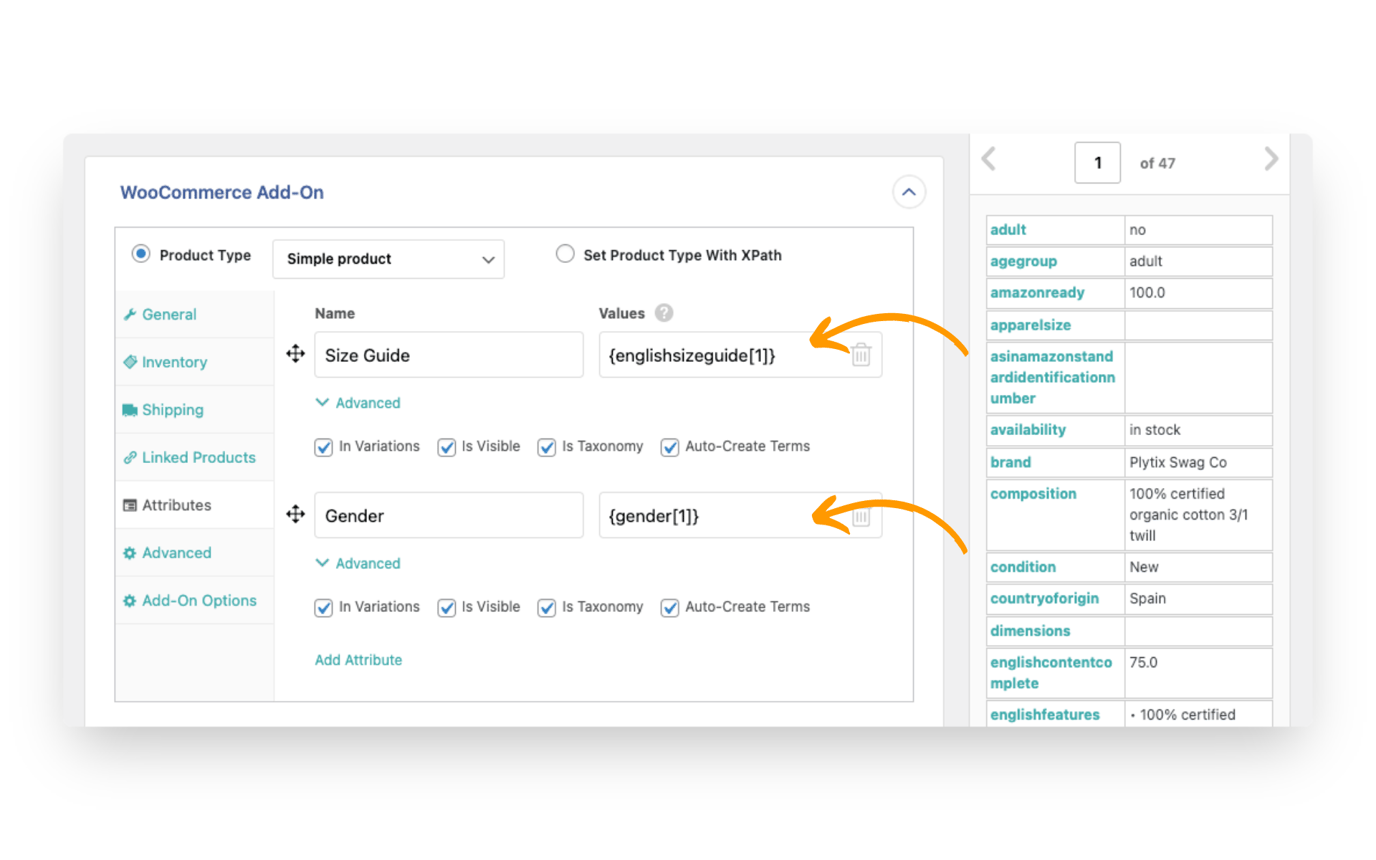
Task: Collapse the Advanced section under Size Guide
Action: coord(357,403)
